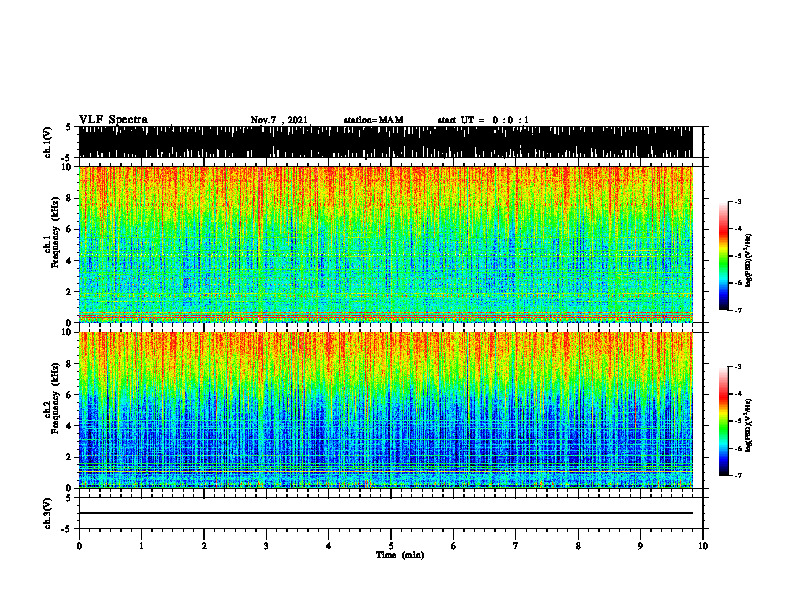Click the "ch.3(V)" axis label
The width and height of the screenshot is (792, 612).
(48, 513)
